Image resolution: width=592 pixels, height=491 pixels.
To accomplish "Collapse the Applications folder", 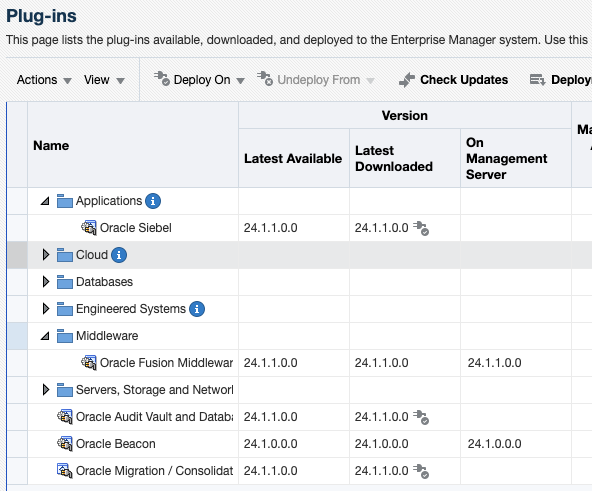I will coord(45,201).
